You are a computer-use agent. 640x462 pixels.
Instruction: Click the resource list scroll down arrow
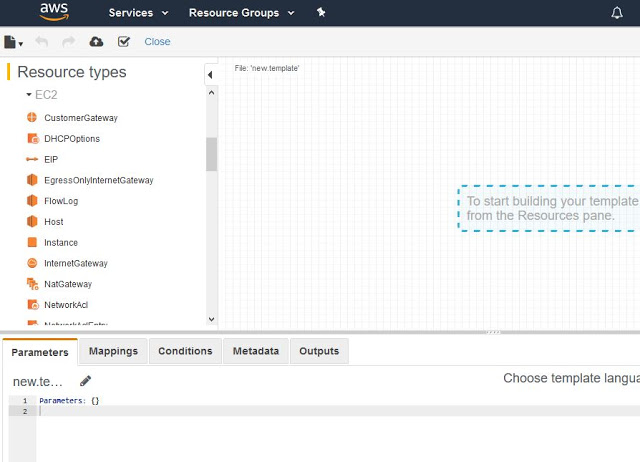[211, 319]
